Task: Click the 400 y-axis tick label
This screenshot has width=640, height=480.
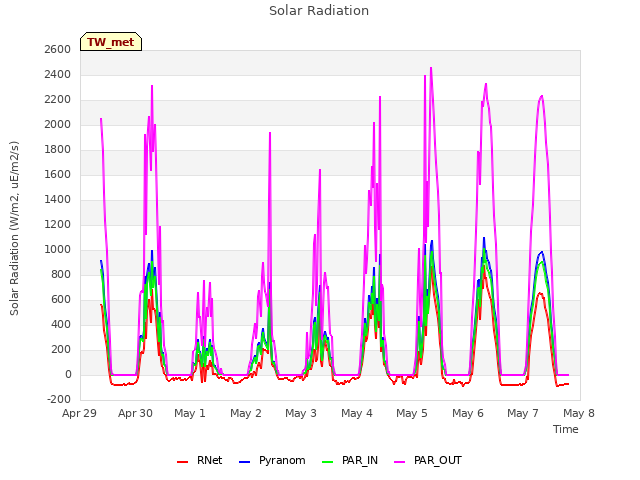Action: 61,324
